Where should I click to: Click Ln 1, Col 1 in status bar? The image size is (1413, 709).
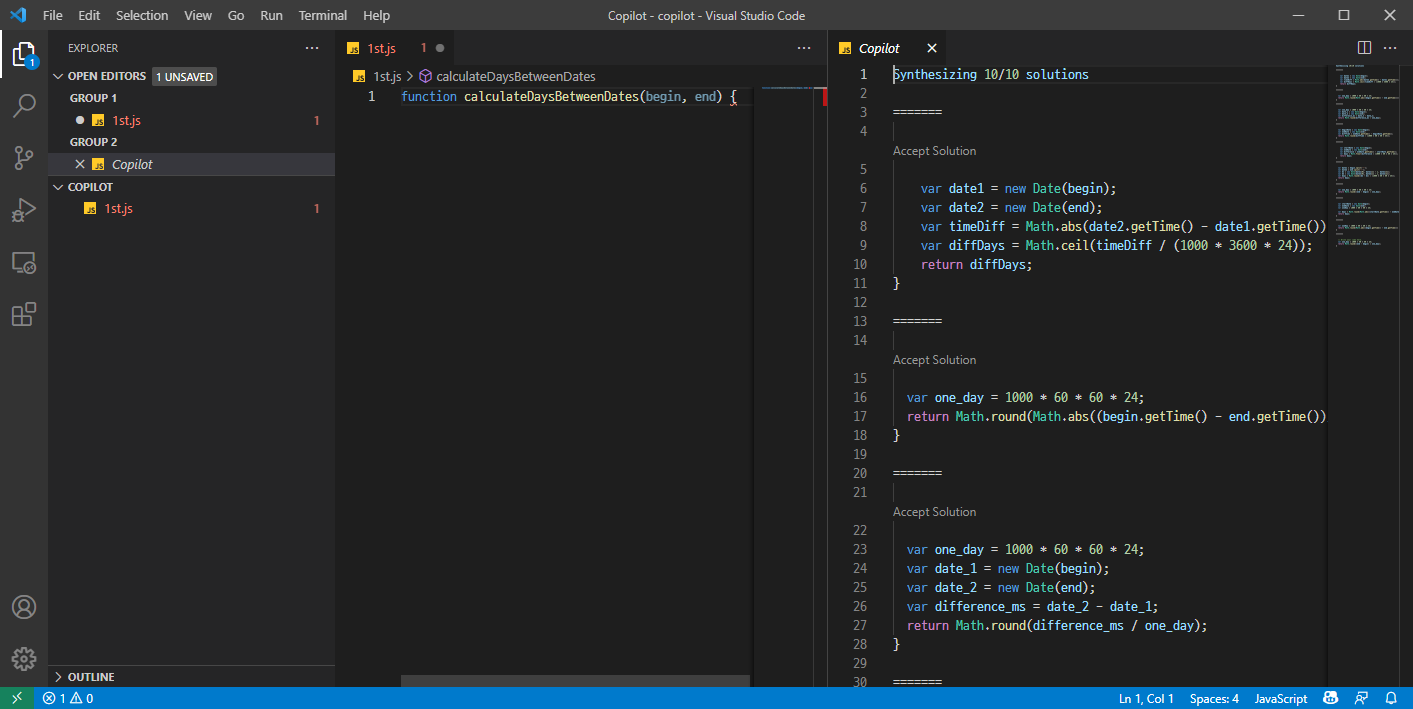[1147, 698]
